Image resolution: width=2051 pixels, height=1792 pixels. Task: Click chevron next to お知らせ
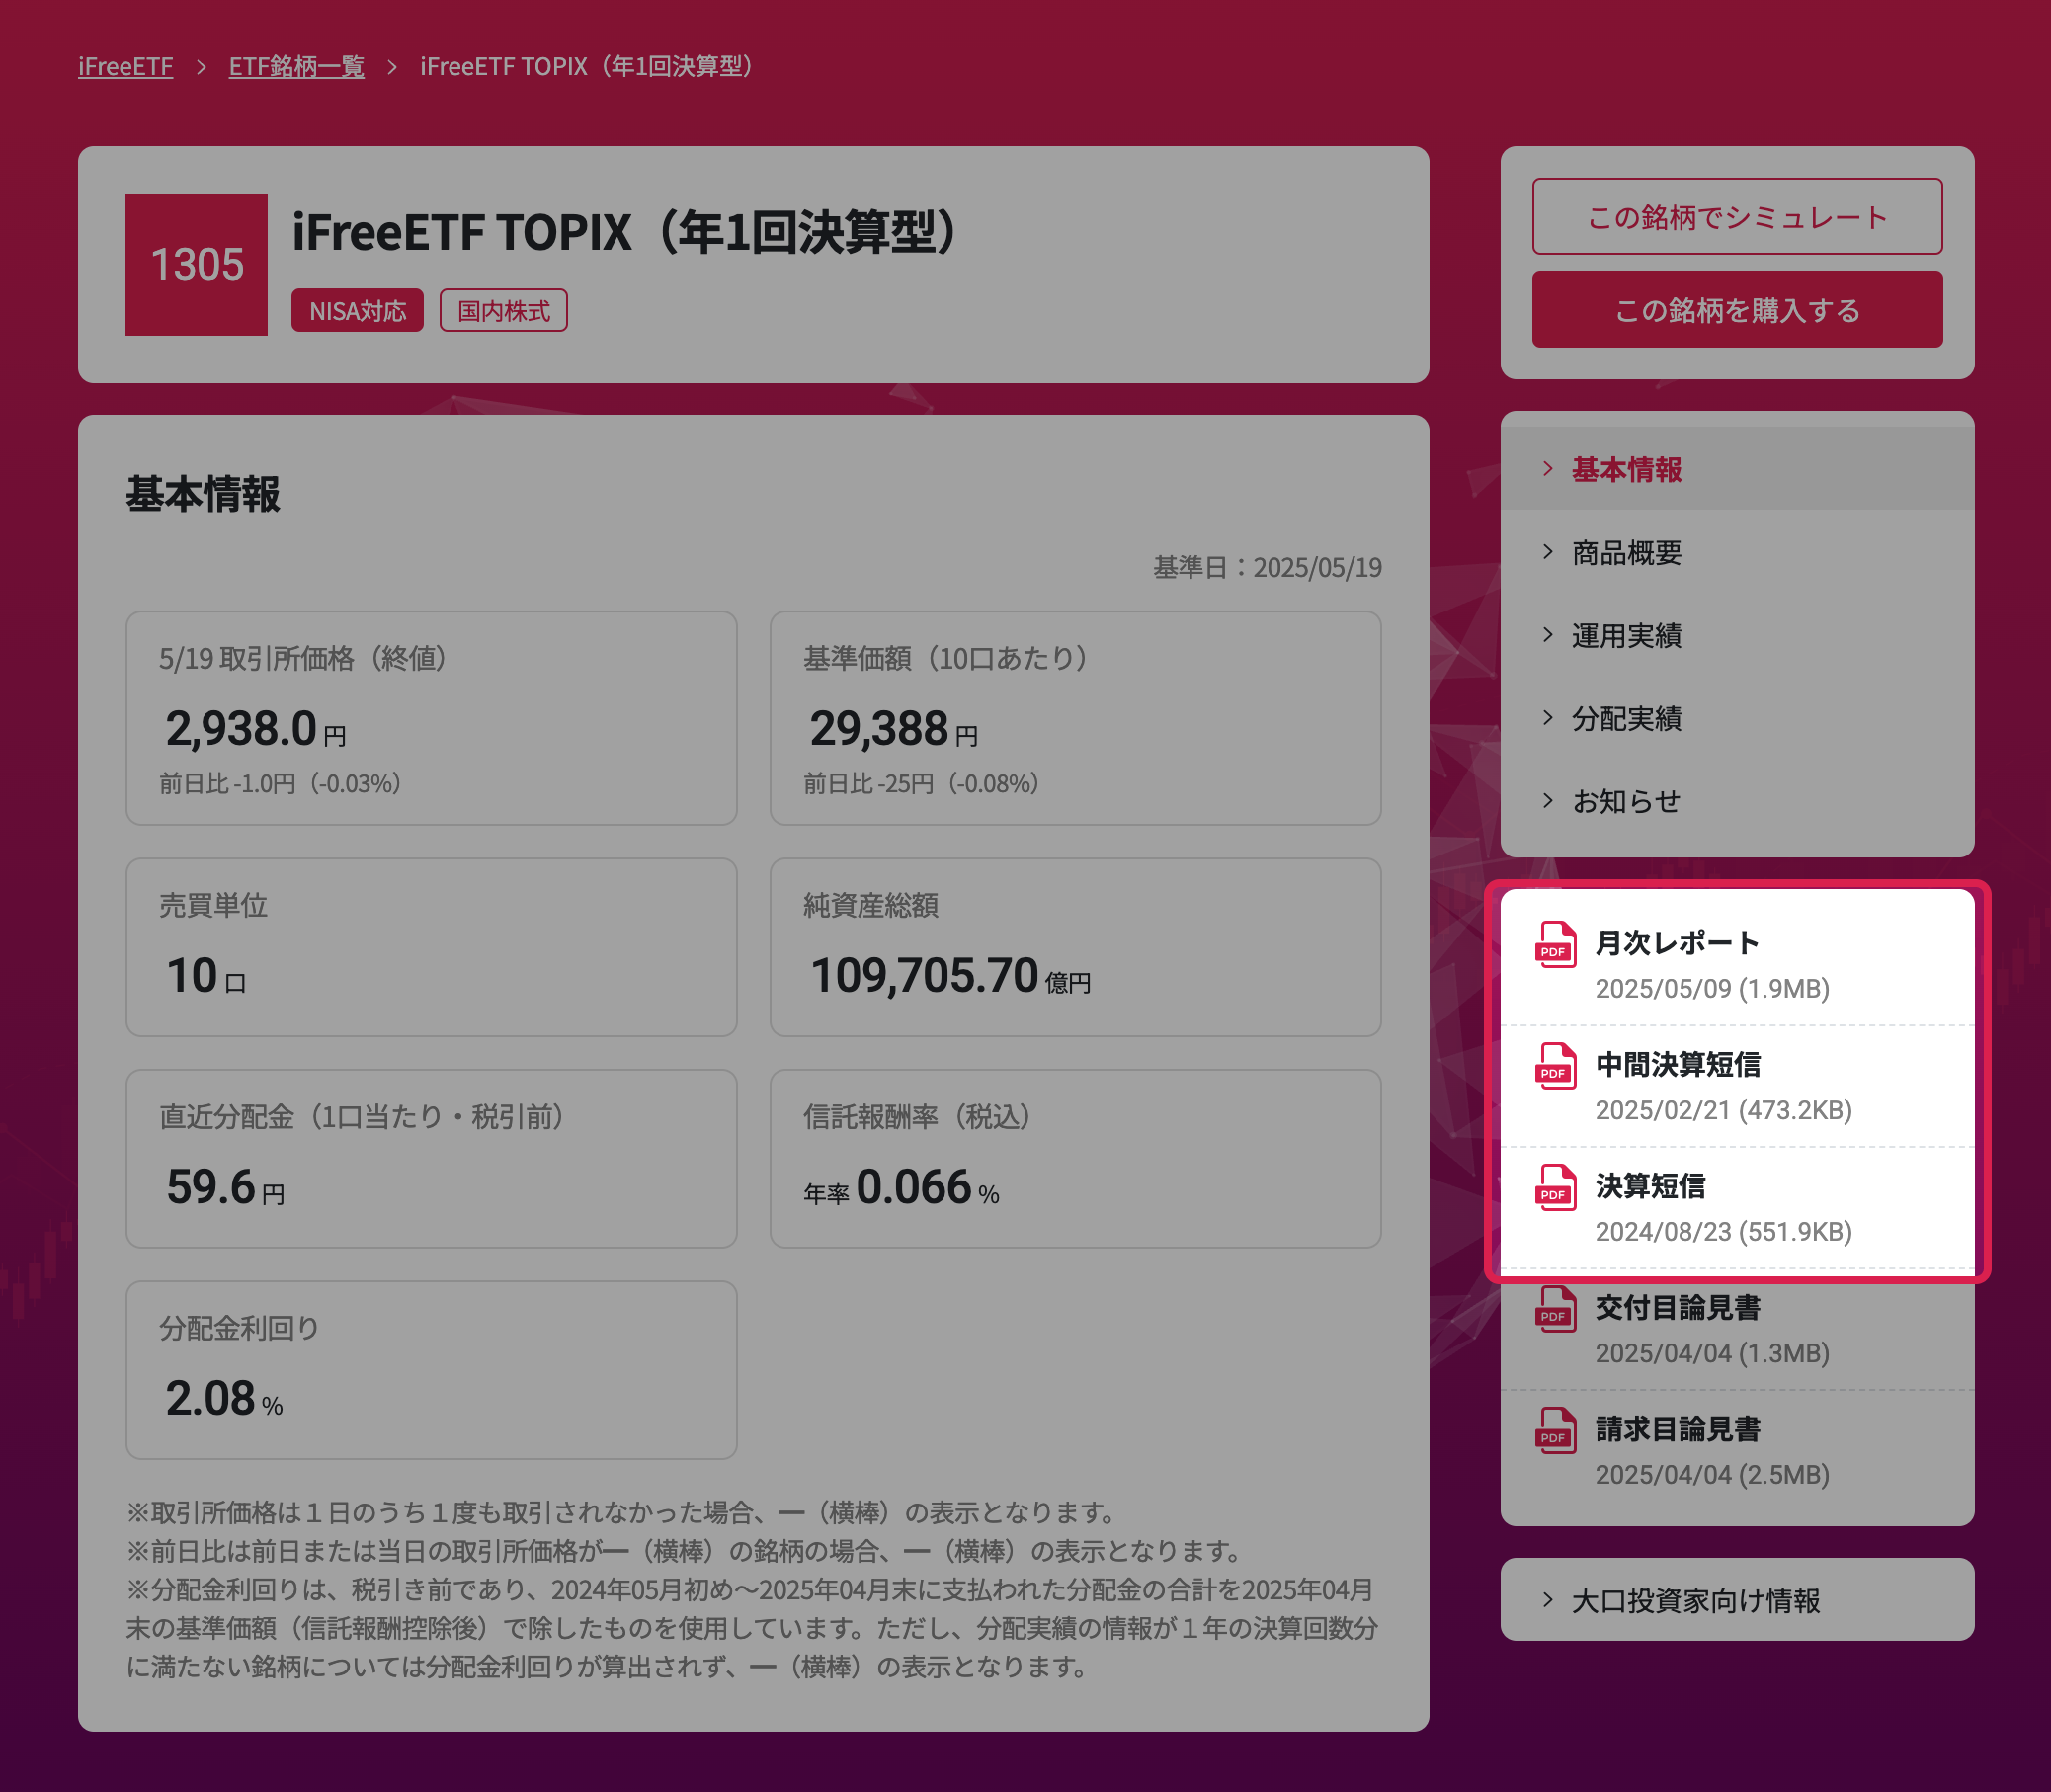[1548, 800]
